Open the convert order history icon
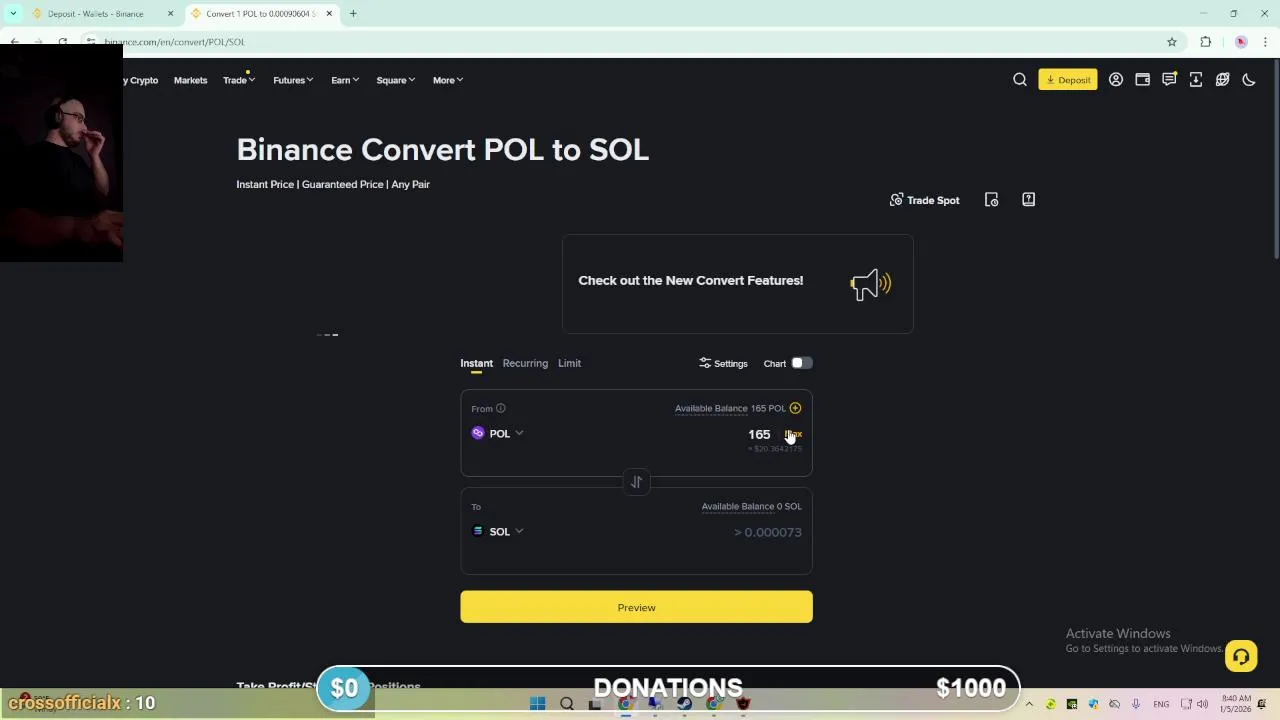1280x720 pixels. tap(992, 200)
